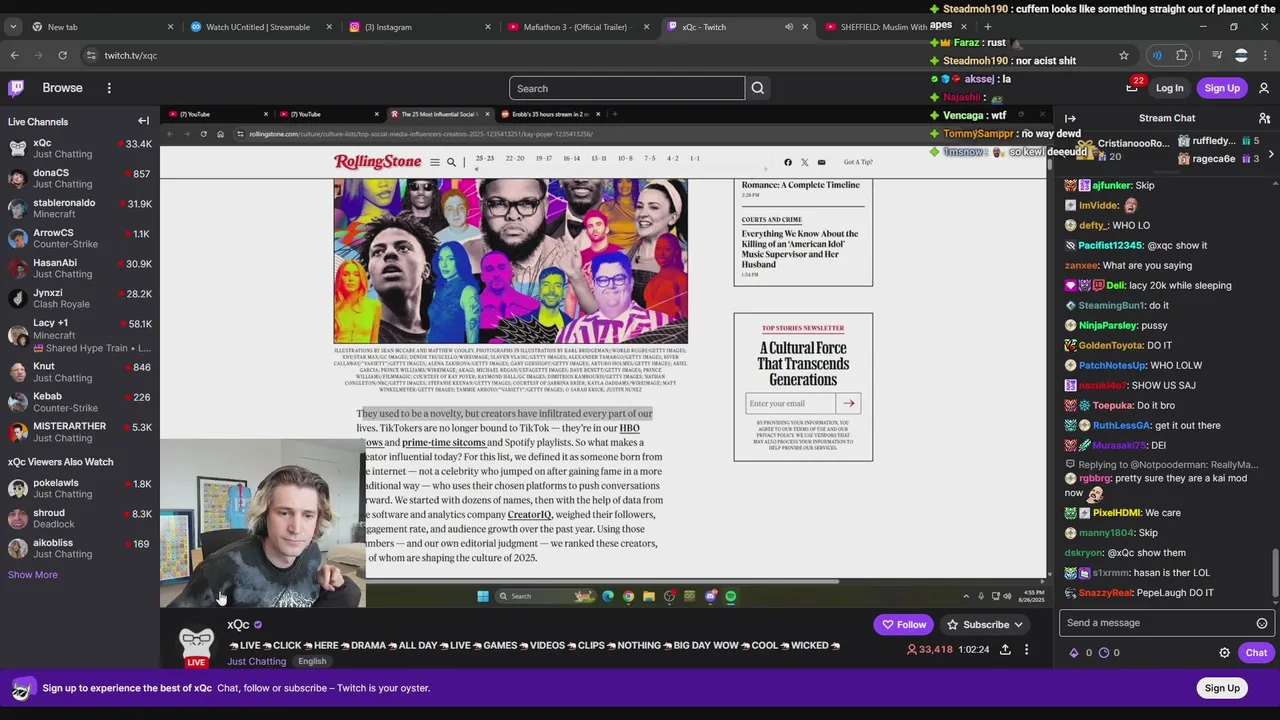
Task: Click the ajfunker username in chat
Action: 1111,185
